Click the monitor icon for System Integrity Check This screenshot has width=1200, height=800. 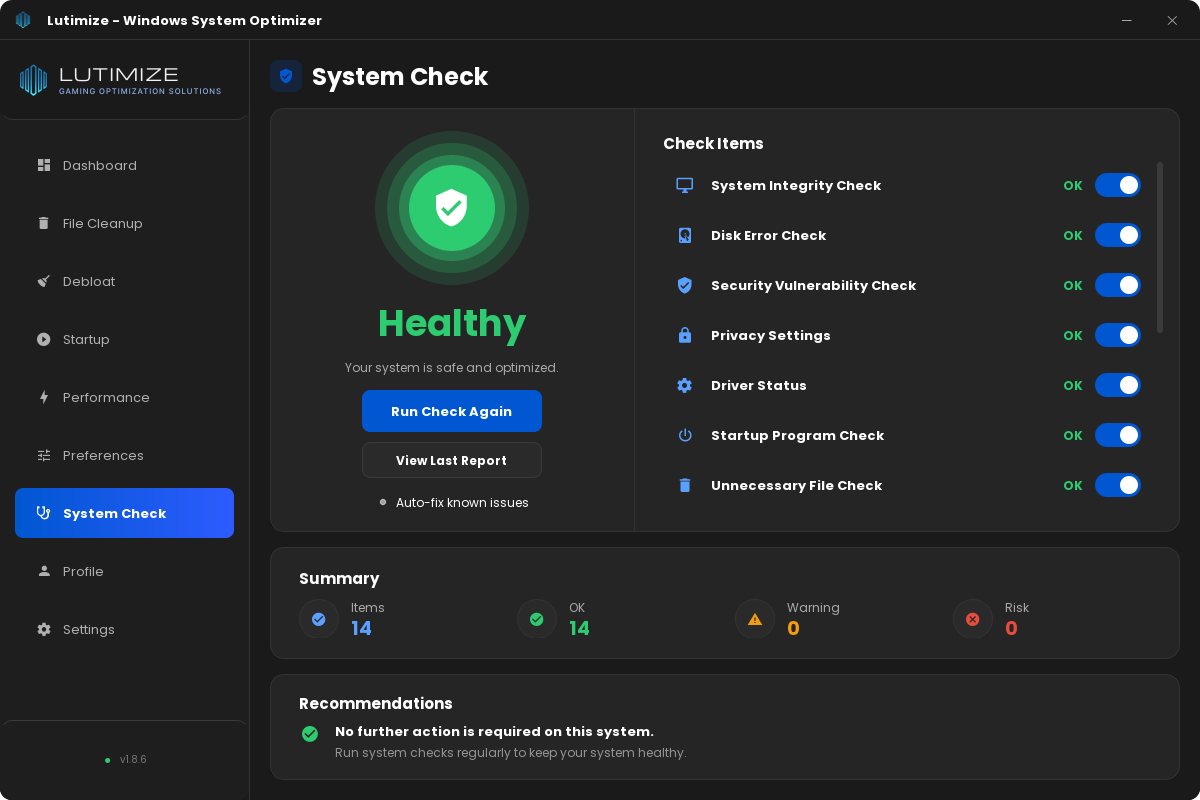pos(685,185)
